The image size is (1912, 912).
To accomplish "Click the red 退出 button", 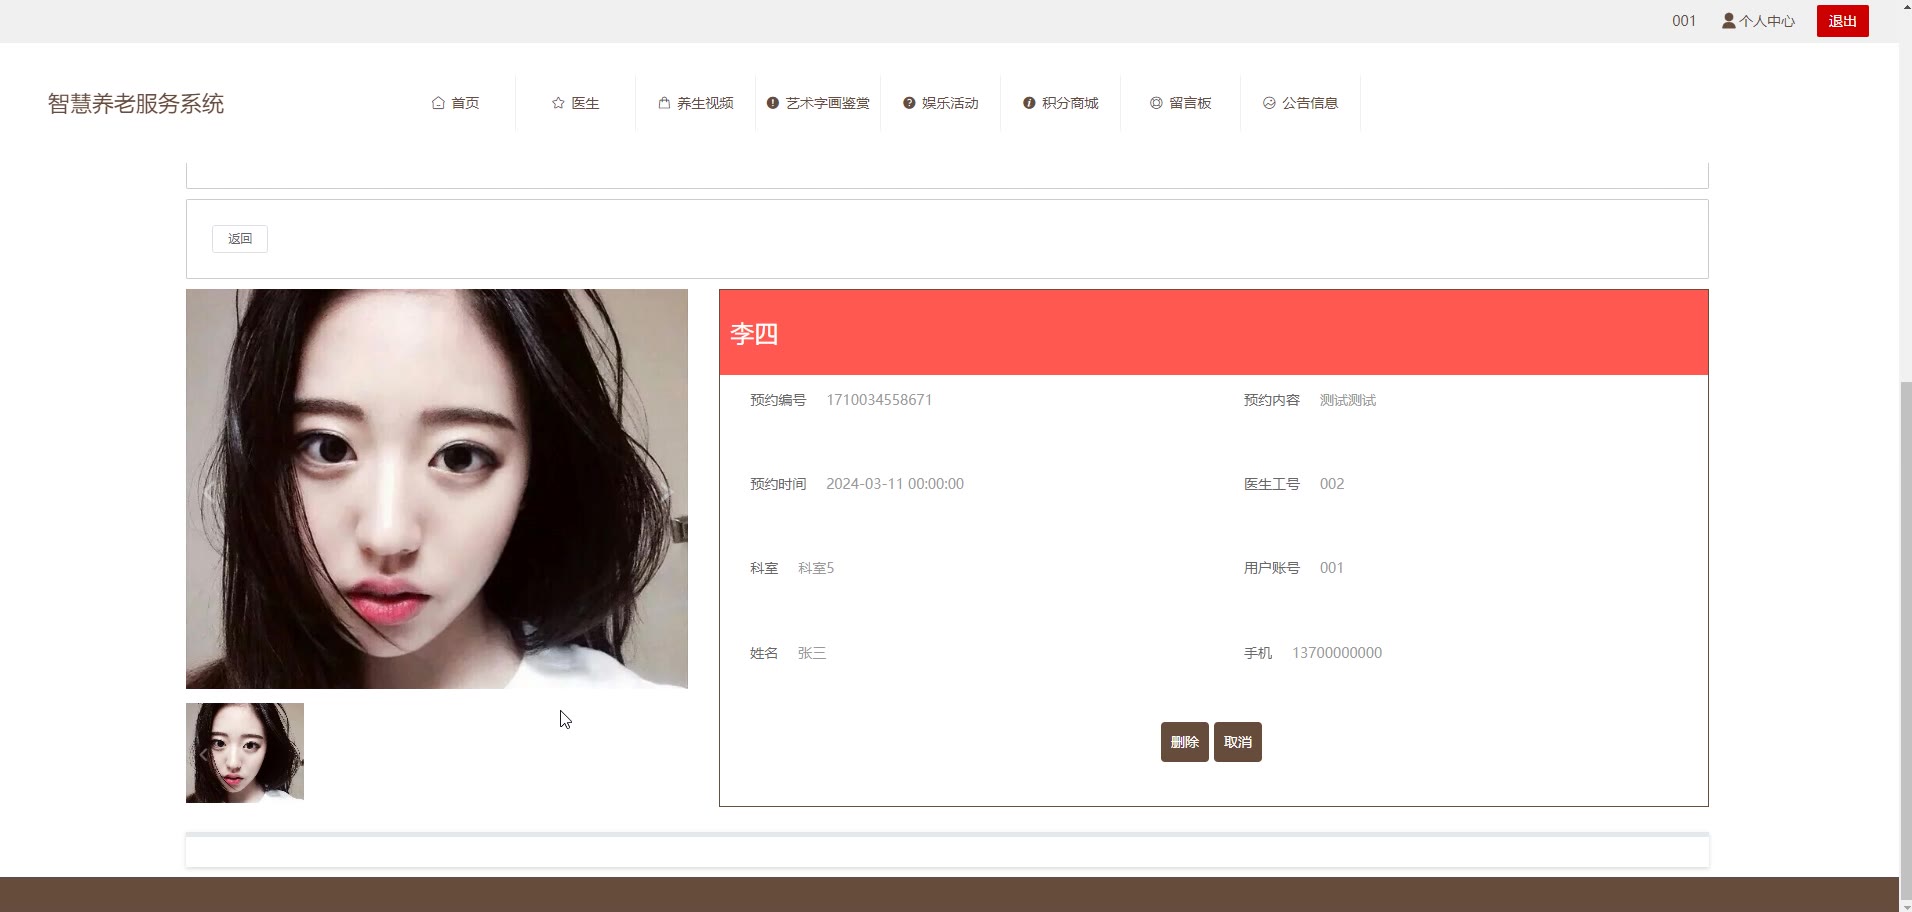I will [1842, 21].
